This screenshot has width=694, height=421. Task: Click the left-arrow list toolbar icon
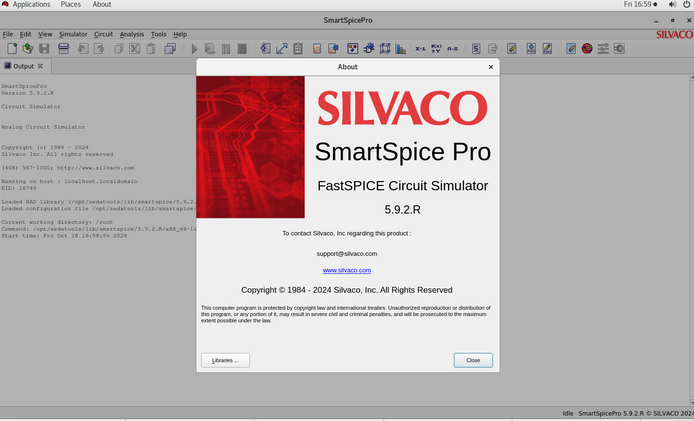[x=266, y=49]
